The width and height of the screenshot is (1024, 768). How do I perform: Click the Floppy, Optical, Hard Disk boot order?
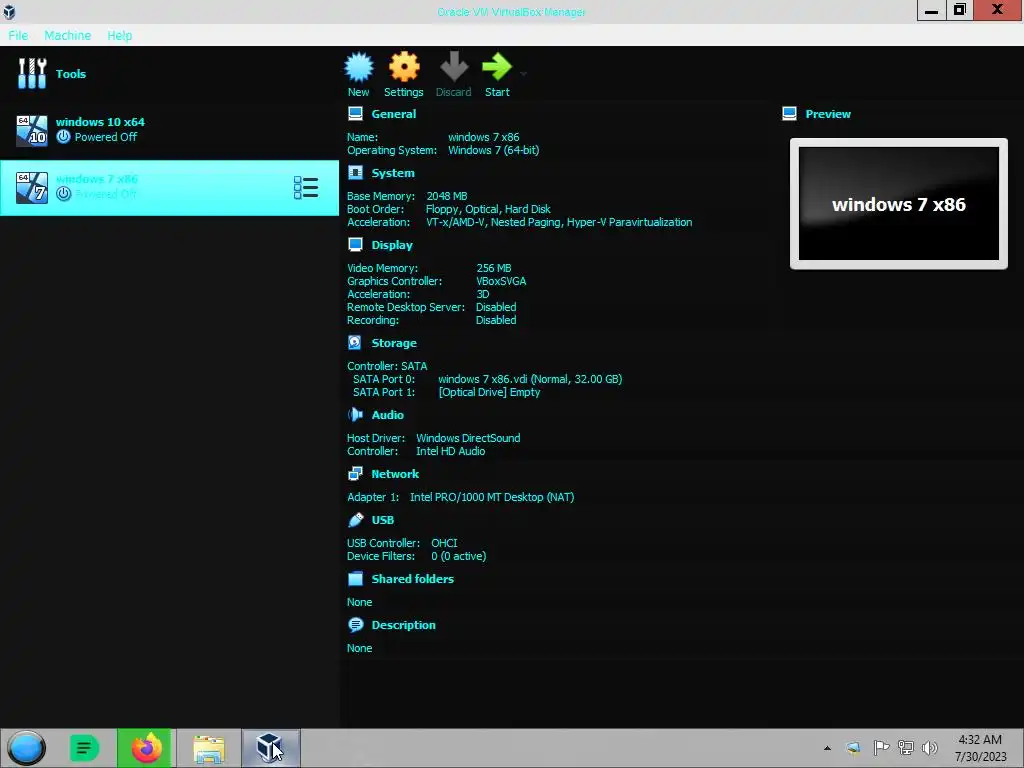[x=488, y=209]
